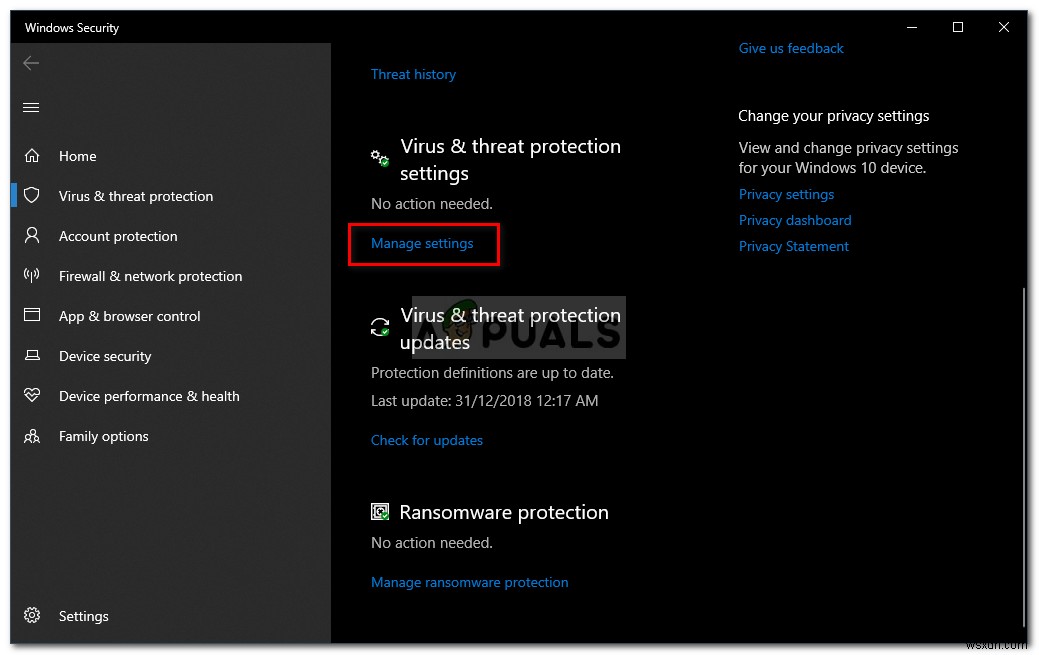
Task: Click the Family options people icon
Action: tap(32, 436)
